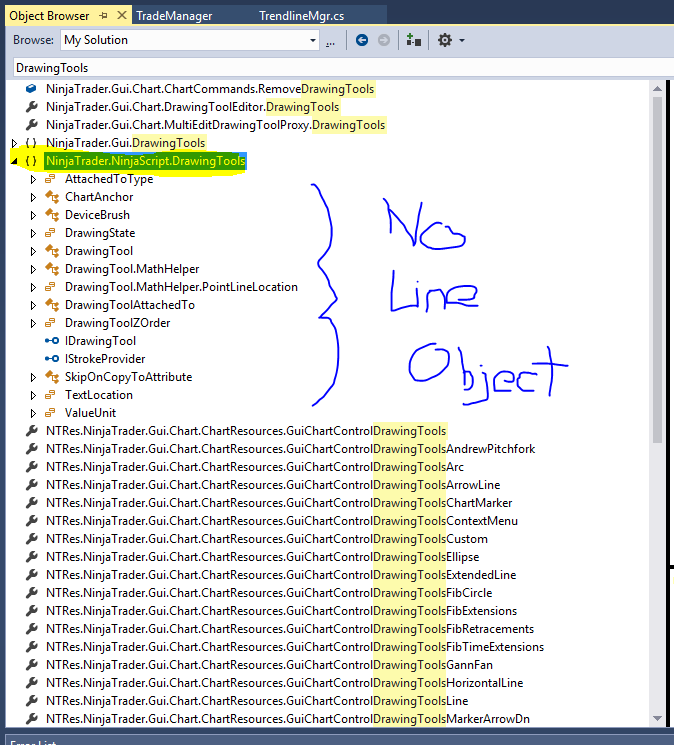Viewport: 674px width, 745px height.
Task: Toggle the Object Browser pin icon
Action: click(104, 16)
